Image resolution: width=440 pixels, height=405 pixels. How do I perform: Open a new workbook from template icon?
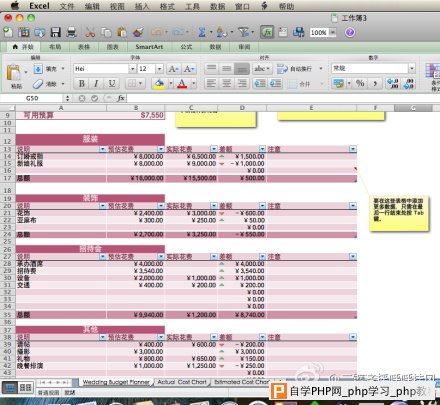coord(24,32)
